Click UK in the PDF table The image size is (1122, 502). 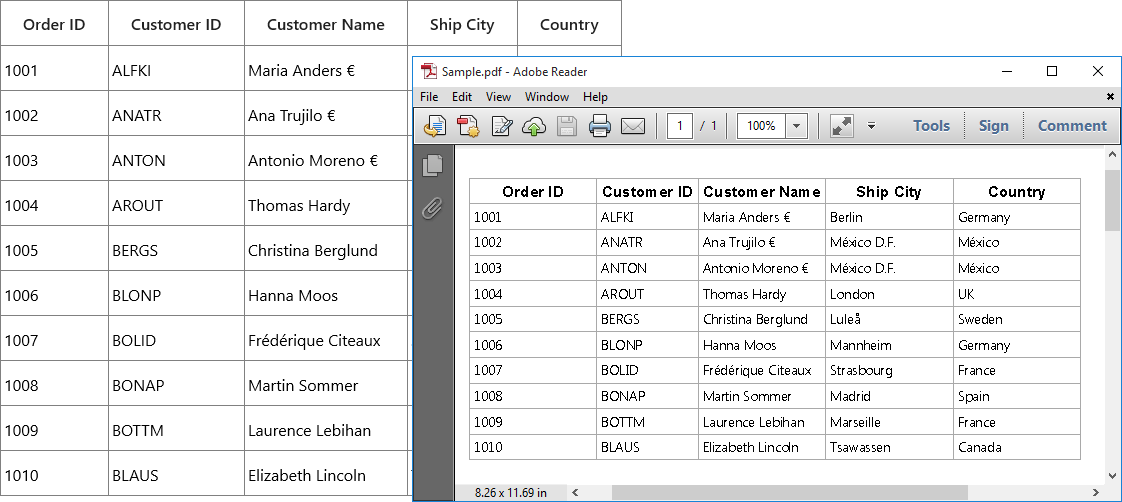click(x=966, y=294)
